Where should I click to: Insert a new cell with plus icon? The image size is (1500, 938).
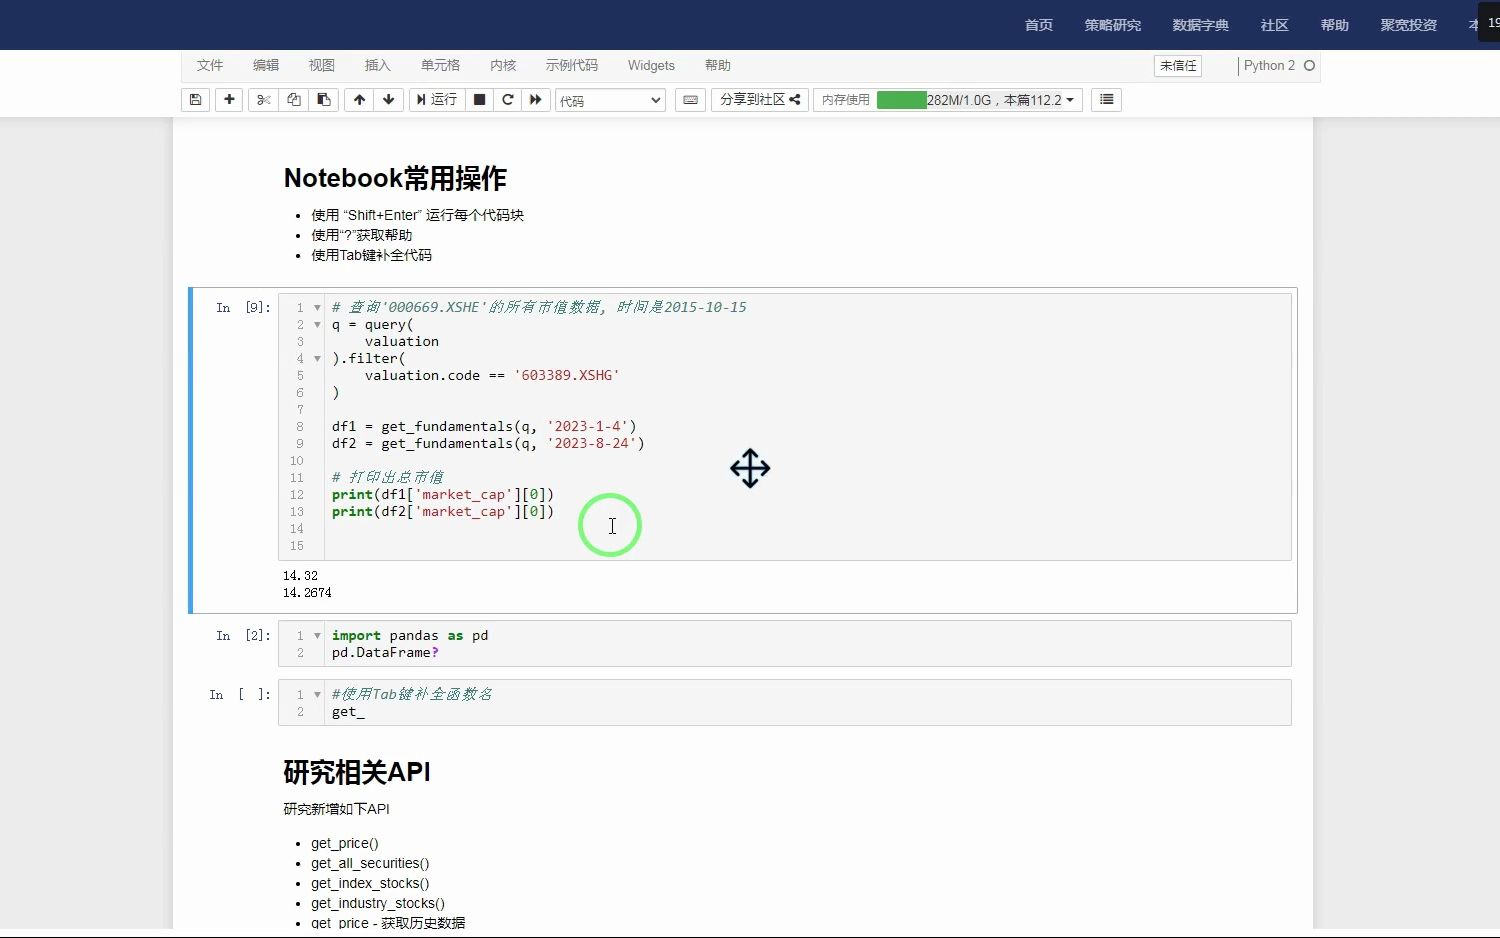pyautogui.click(x=229, y=100)
